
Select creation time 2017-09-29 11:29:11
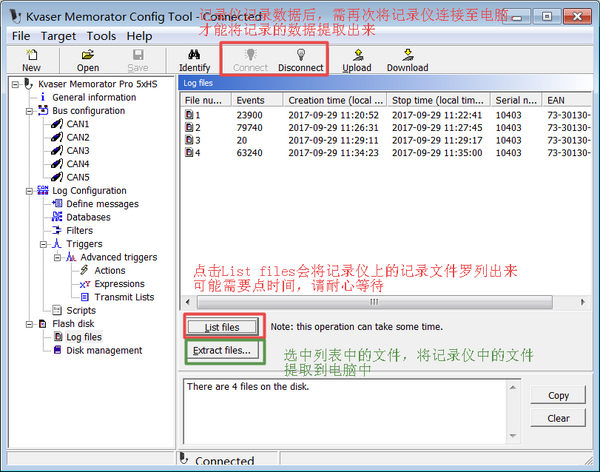pyautogui.click(x=333, y=140)
